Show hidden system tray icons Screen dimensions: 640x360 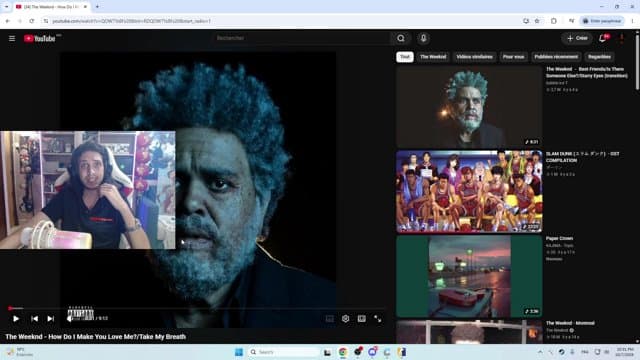coord(540,352)
